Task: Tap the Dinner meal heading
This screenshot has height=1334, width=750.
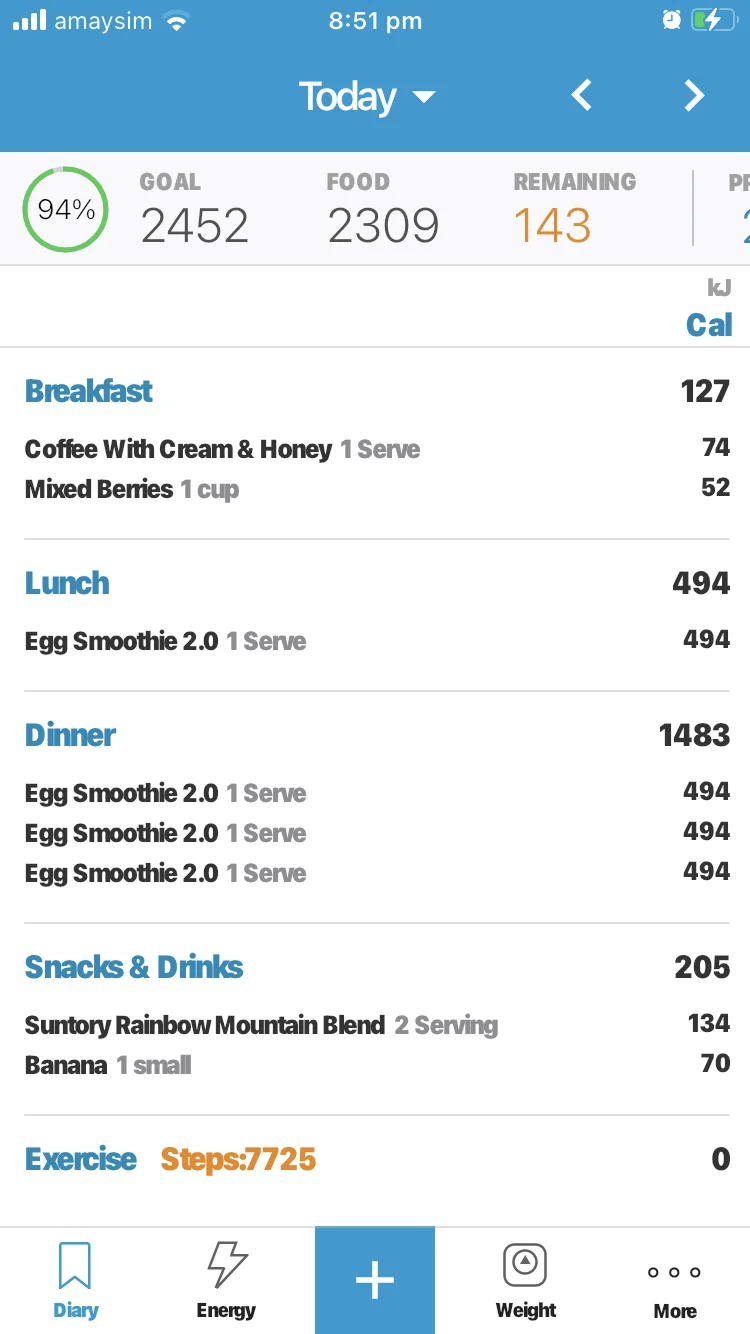Action: (x=70, y=735)
